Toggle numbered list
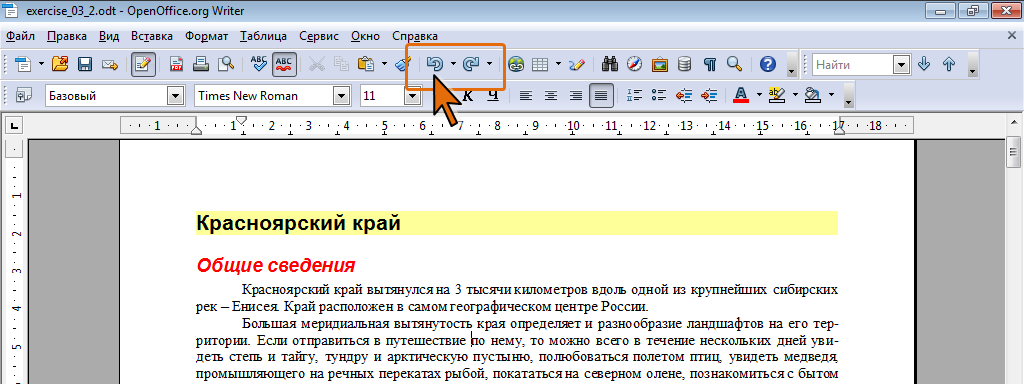 (x=634, y=95)
